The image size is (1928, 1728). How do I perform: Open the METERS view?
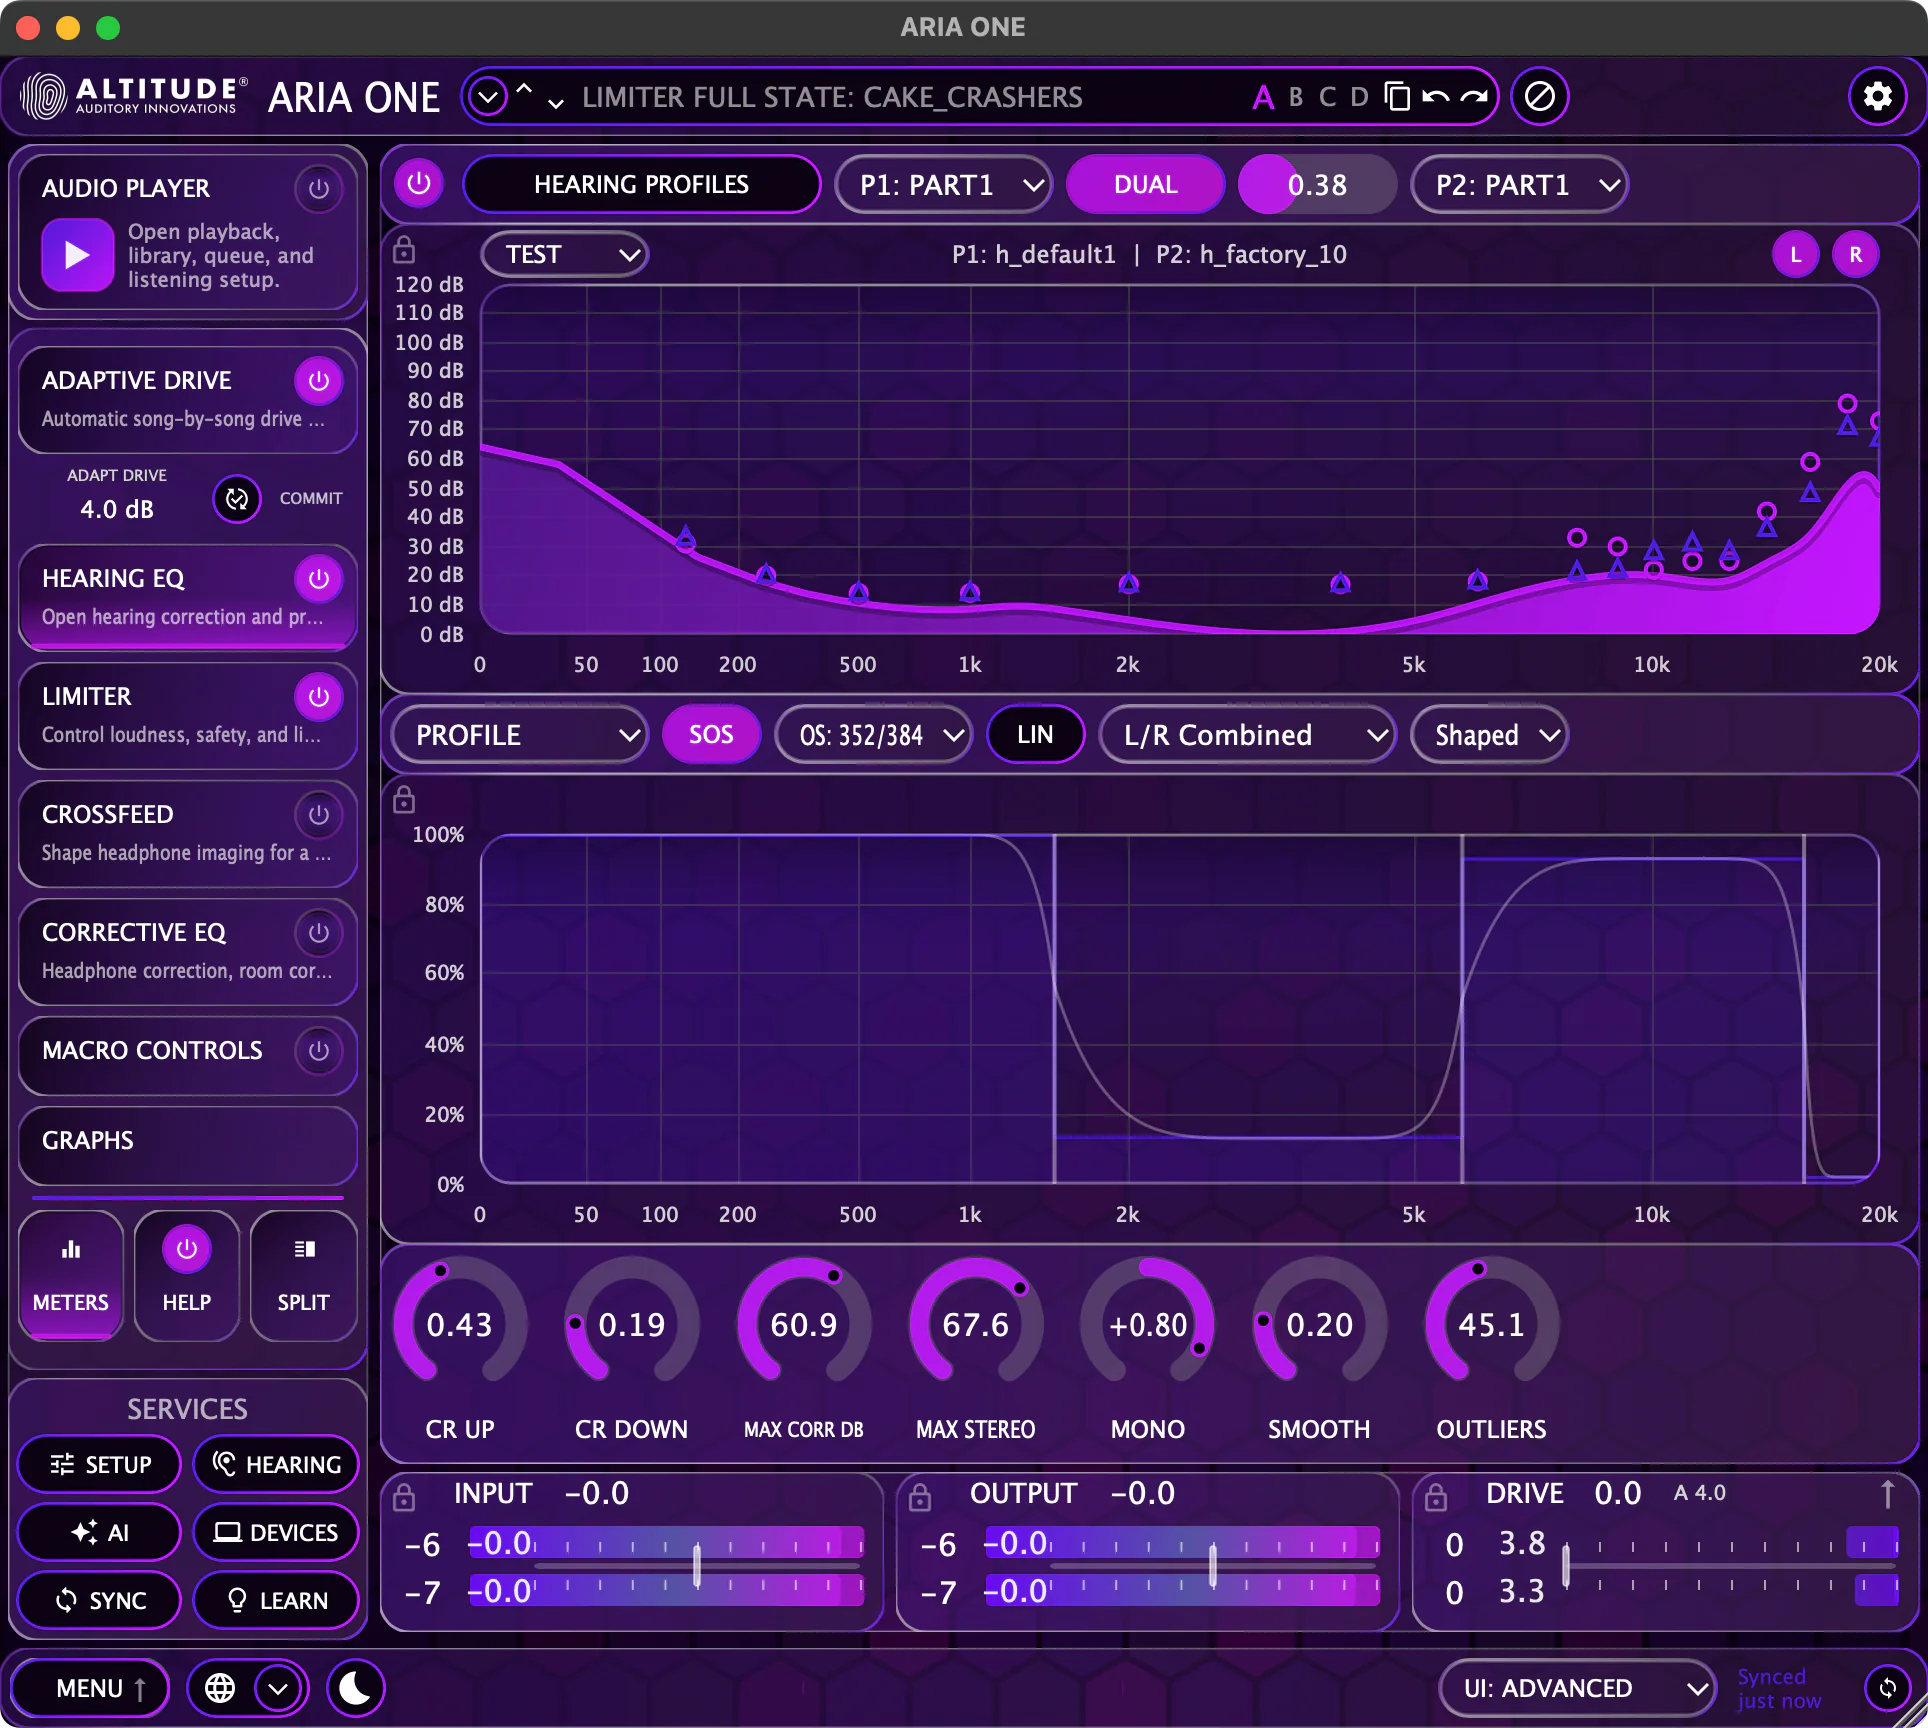tap(71, 1276)
